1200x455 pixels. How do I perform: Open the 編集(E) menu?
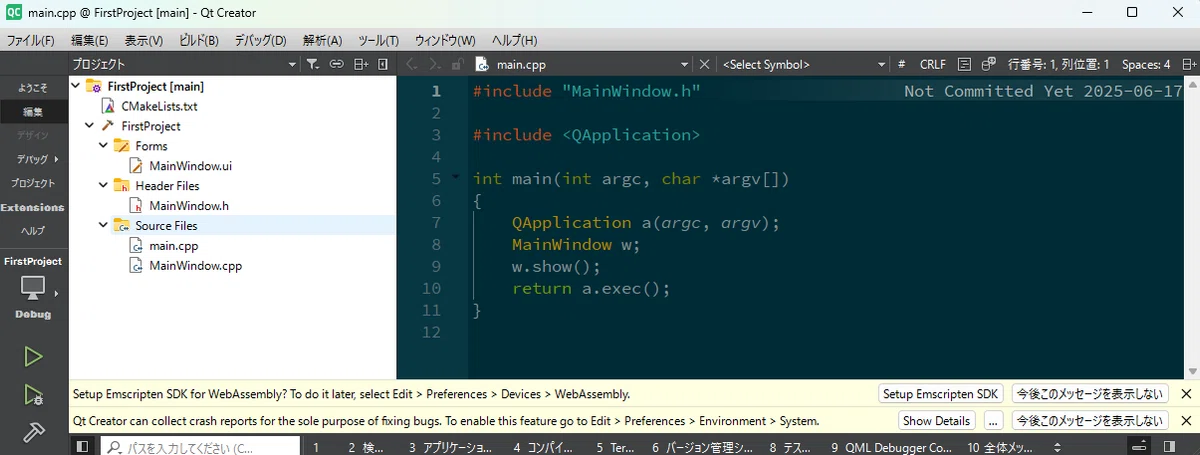[x=89, y=41]
